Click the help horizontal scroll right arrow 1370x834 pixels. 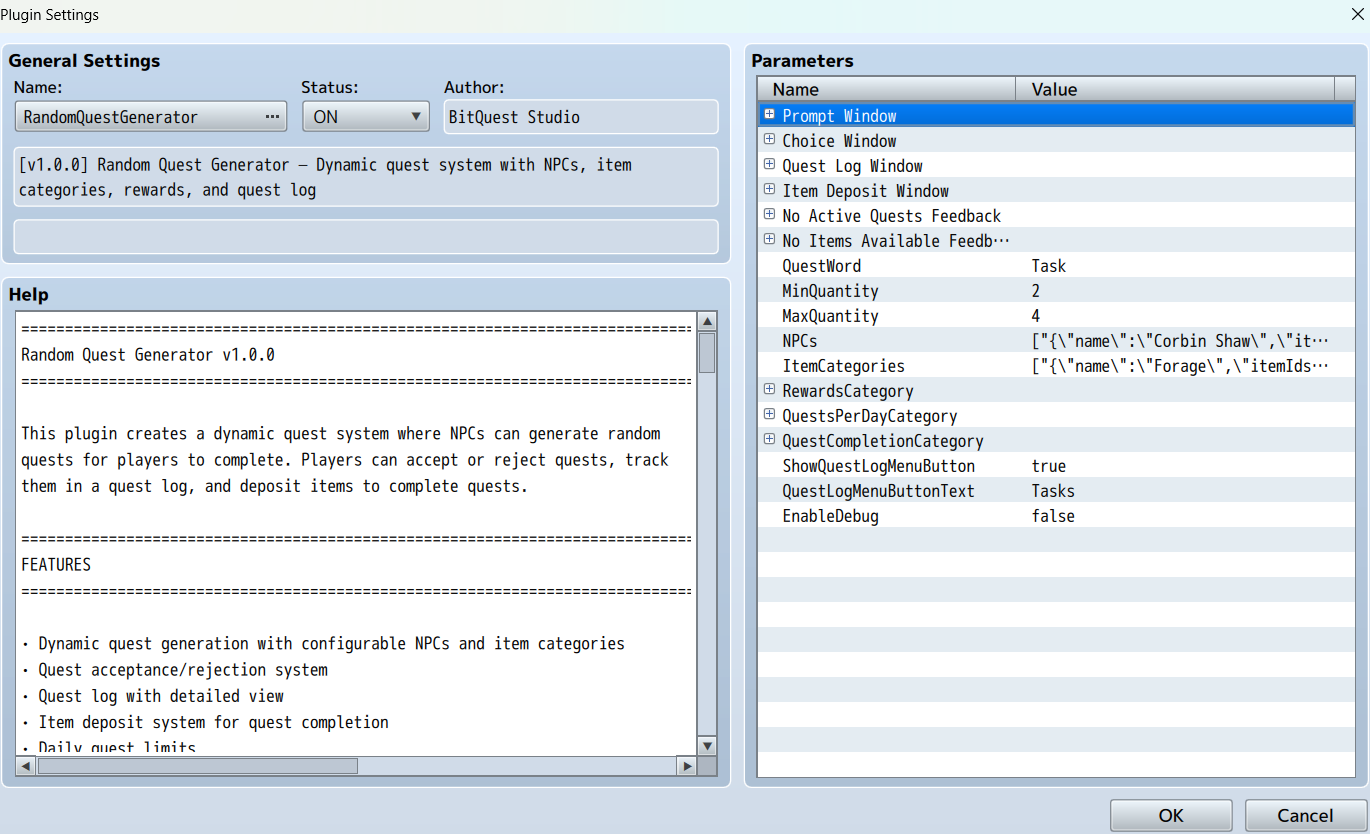686,766
